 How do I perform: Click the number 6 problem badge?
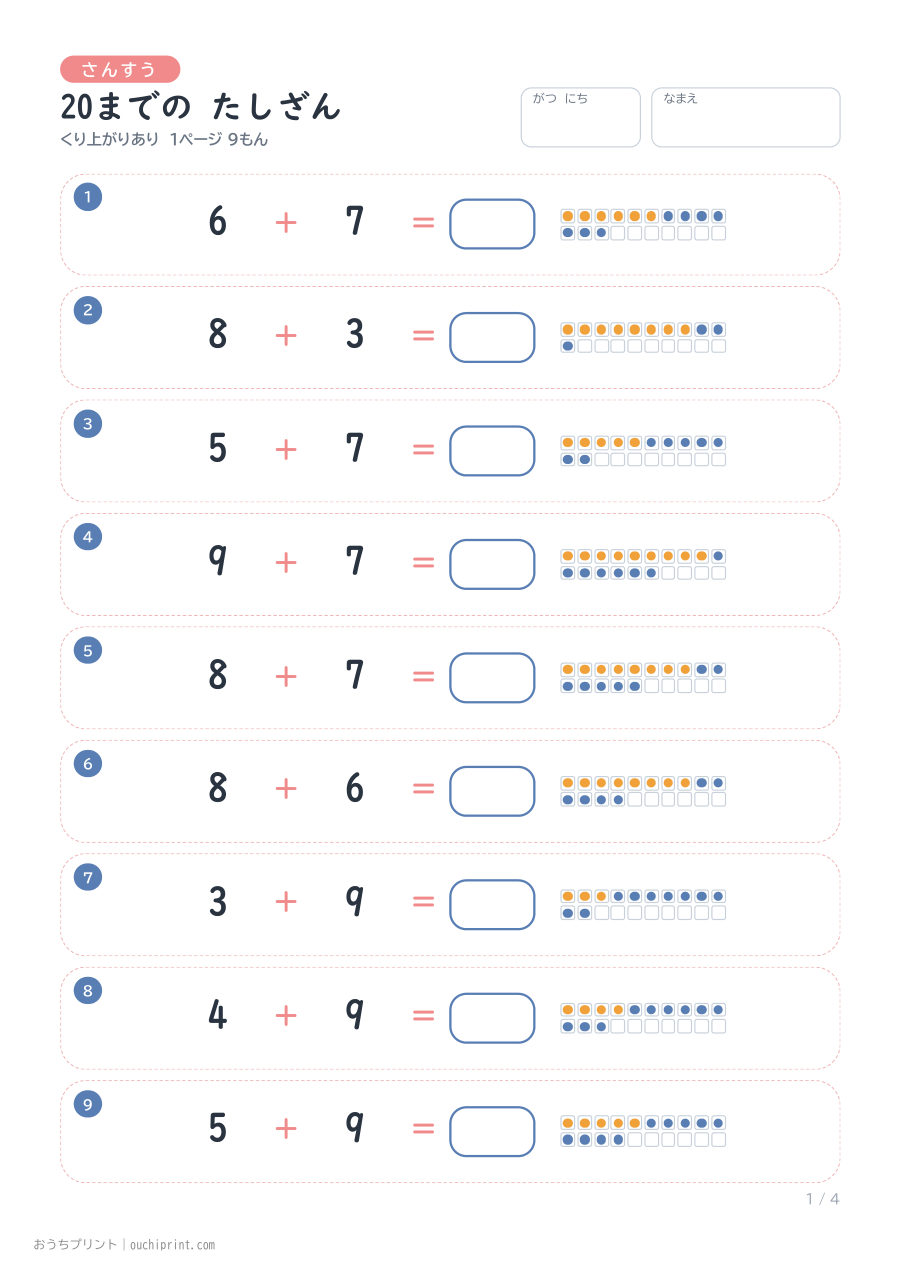point(88,764)
